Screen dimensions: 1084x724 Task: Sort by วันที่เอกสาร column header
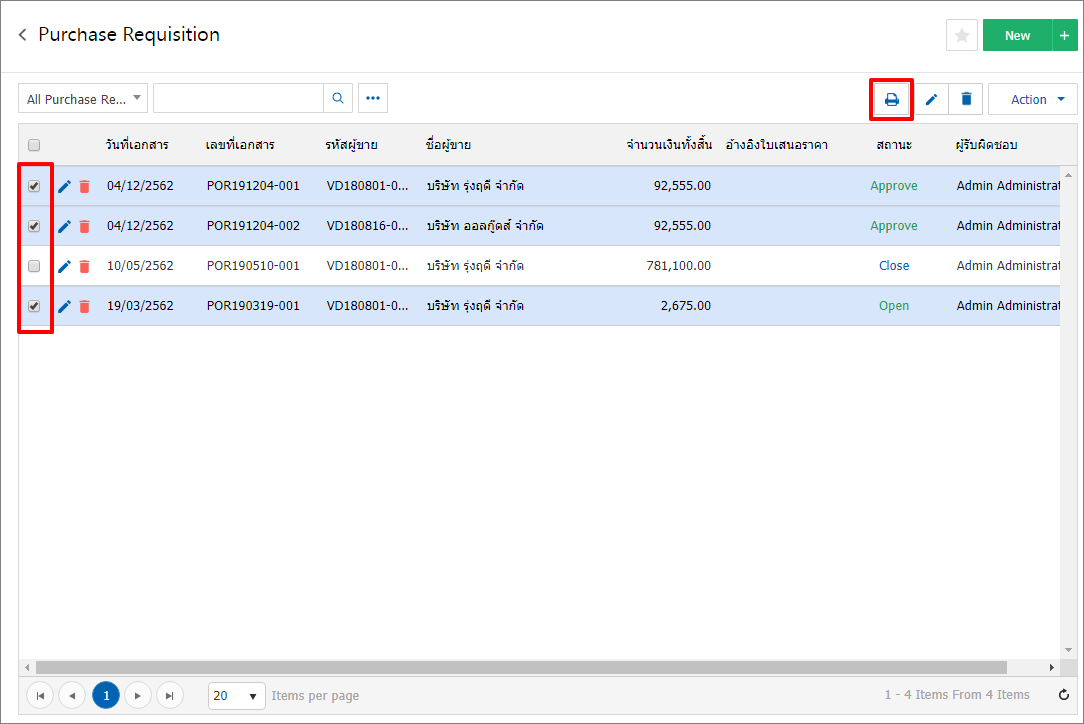coord(137,145)
